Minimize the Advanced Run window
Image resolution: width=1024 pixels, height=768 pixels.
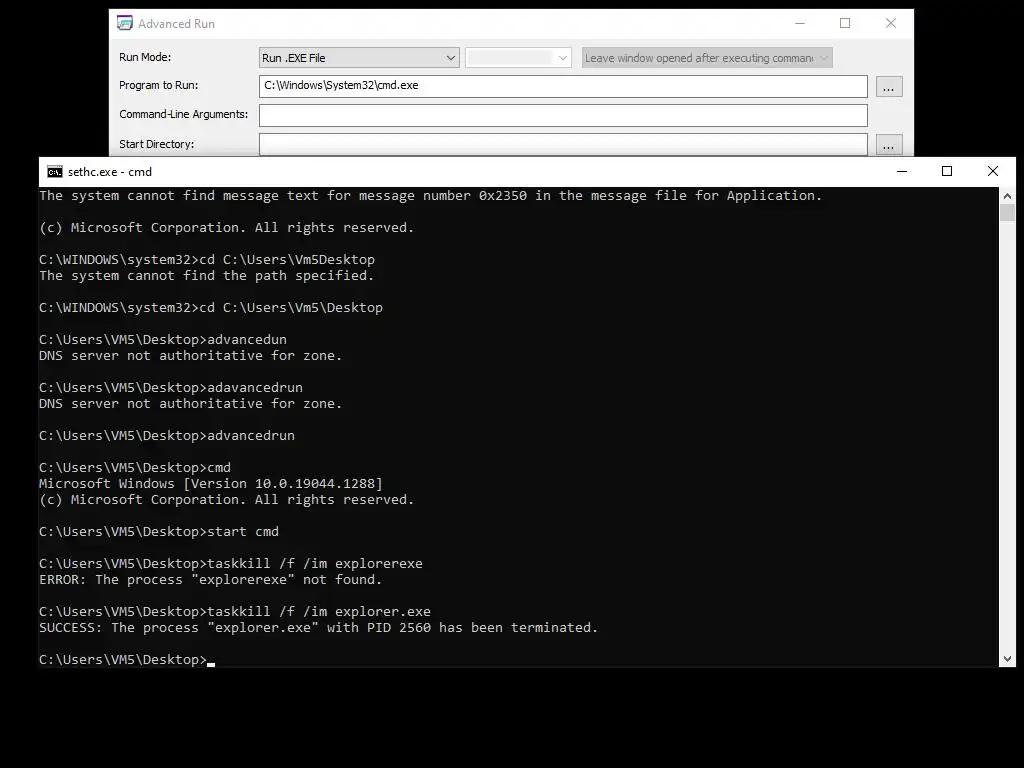point(800,24)
